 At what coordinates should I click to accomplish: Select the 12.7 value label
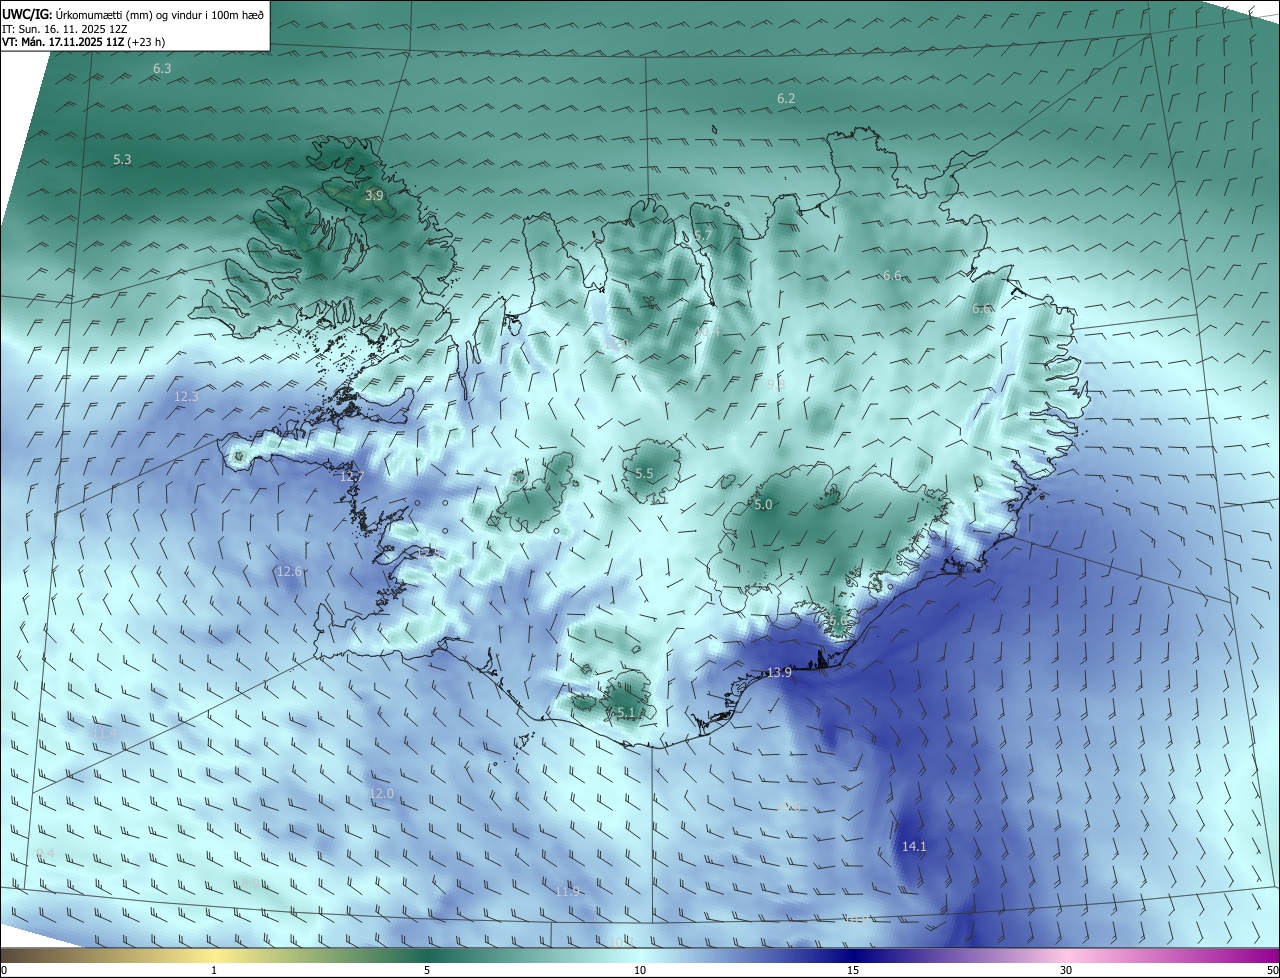[351, 477]
